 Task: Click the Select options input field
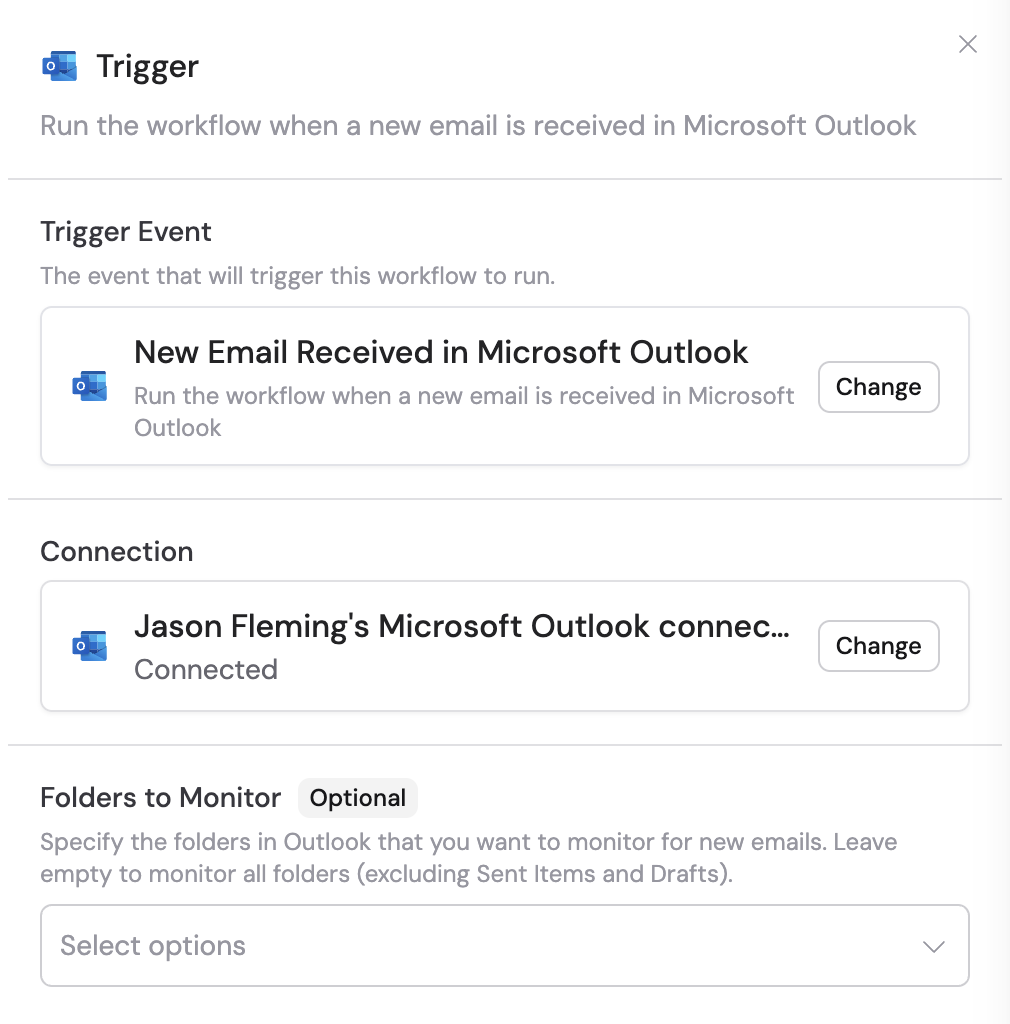[400, 945]
